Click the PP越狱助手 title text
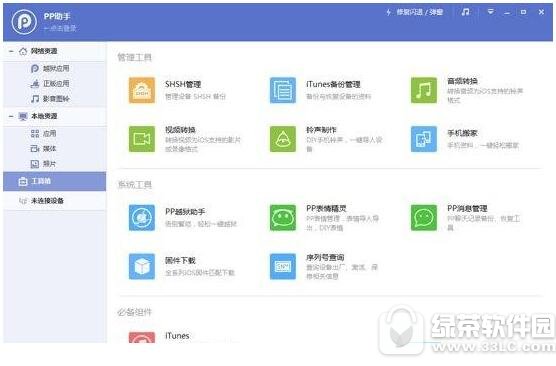Screen dimensions: 556x366 [185, 212]
